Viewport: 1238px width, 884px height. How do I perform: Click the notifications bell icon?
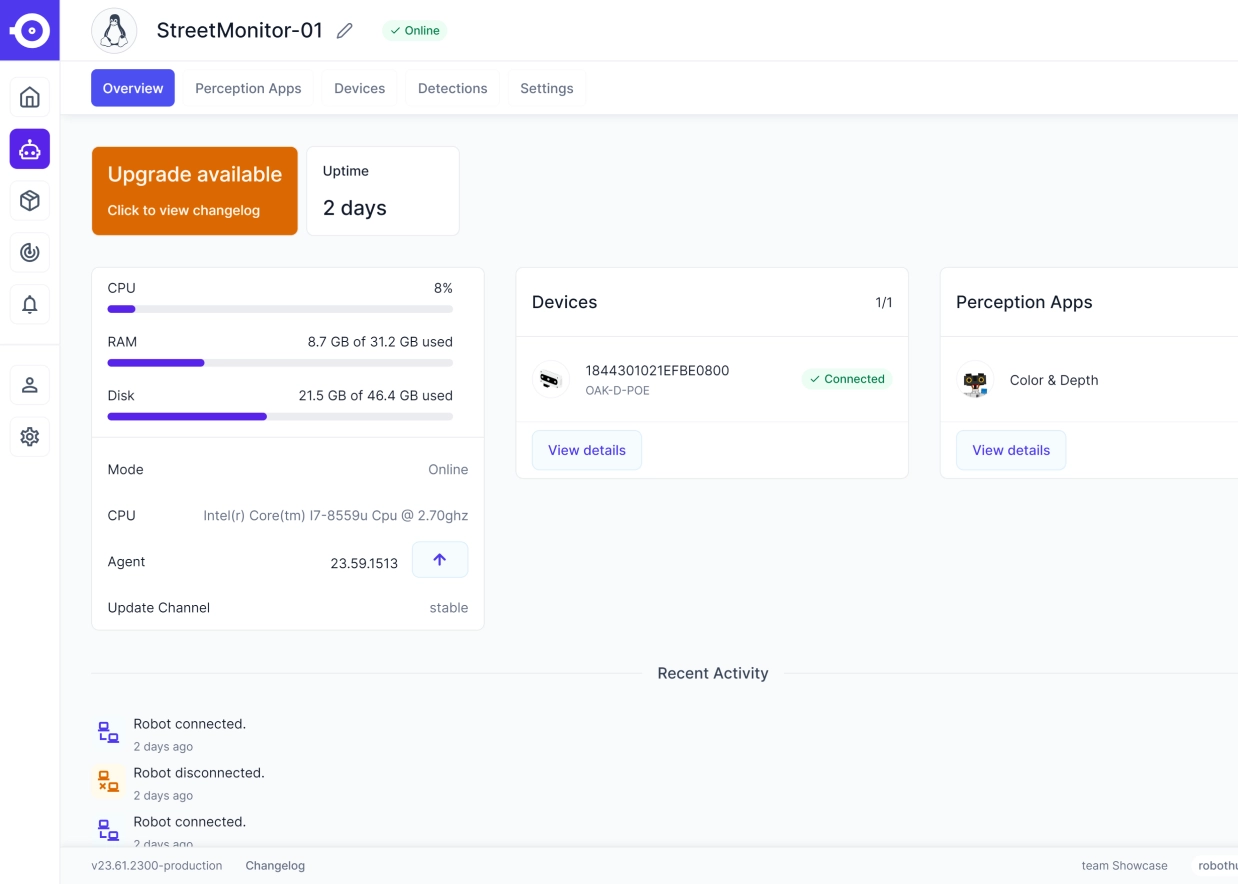point(30,305)
